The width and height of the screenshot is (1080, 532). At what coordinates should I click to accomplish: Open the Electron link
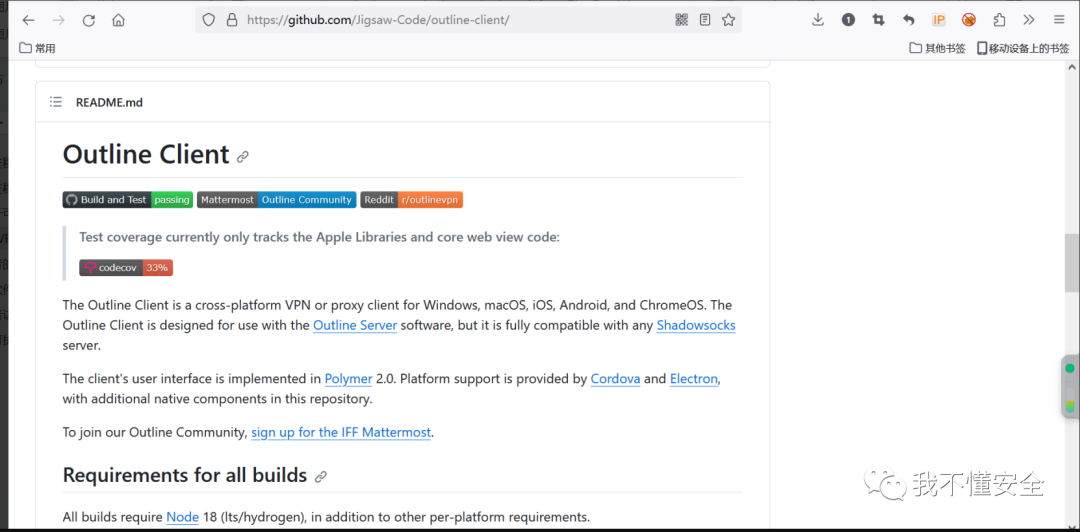(x=694, y=379)
